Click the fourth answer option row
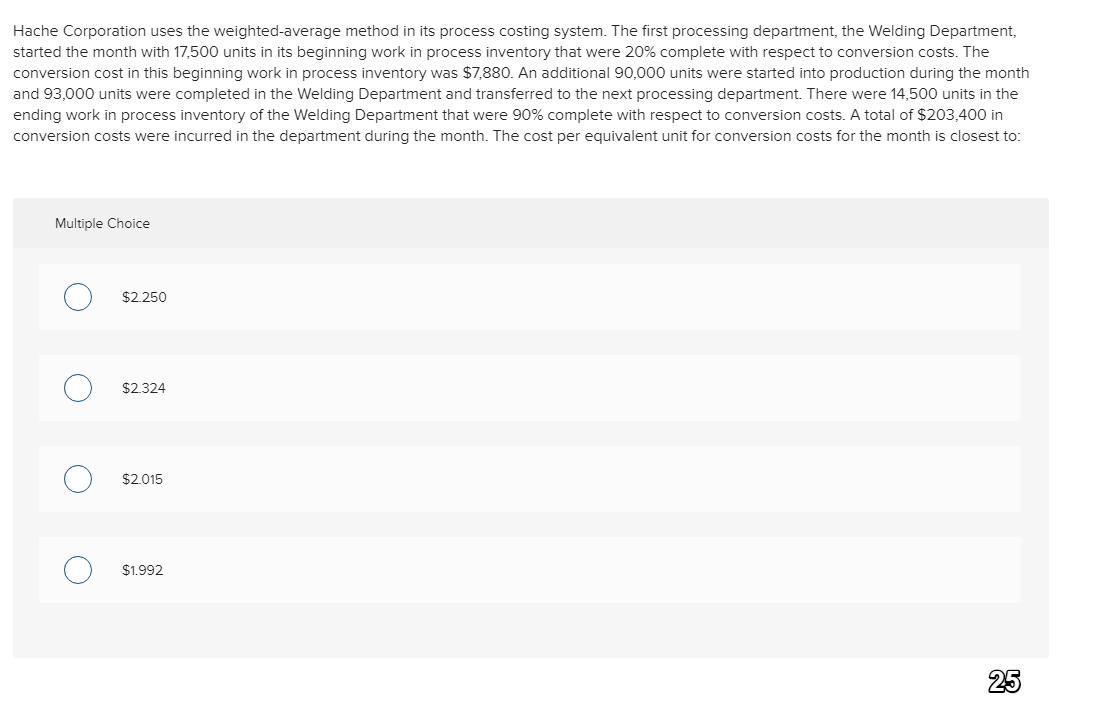The width and height of the screenshot is (1101, 708). tap(529, 570)
